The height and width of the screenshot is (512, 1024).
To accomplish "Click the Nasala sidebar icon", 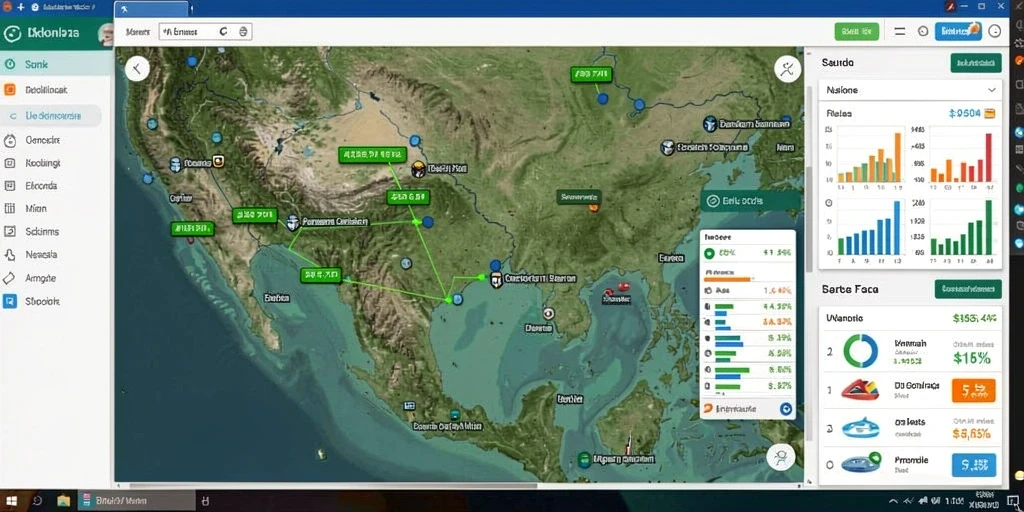I will tap(10, 255).
